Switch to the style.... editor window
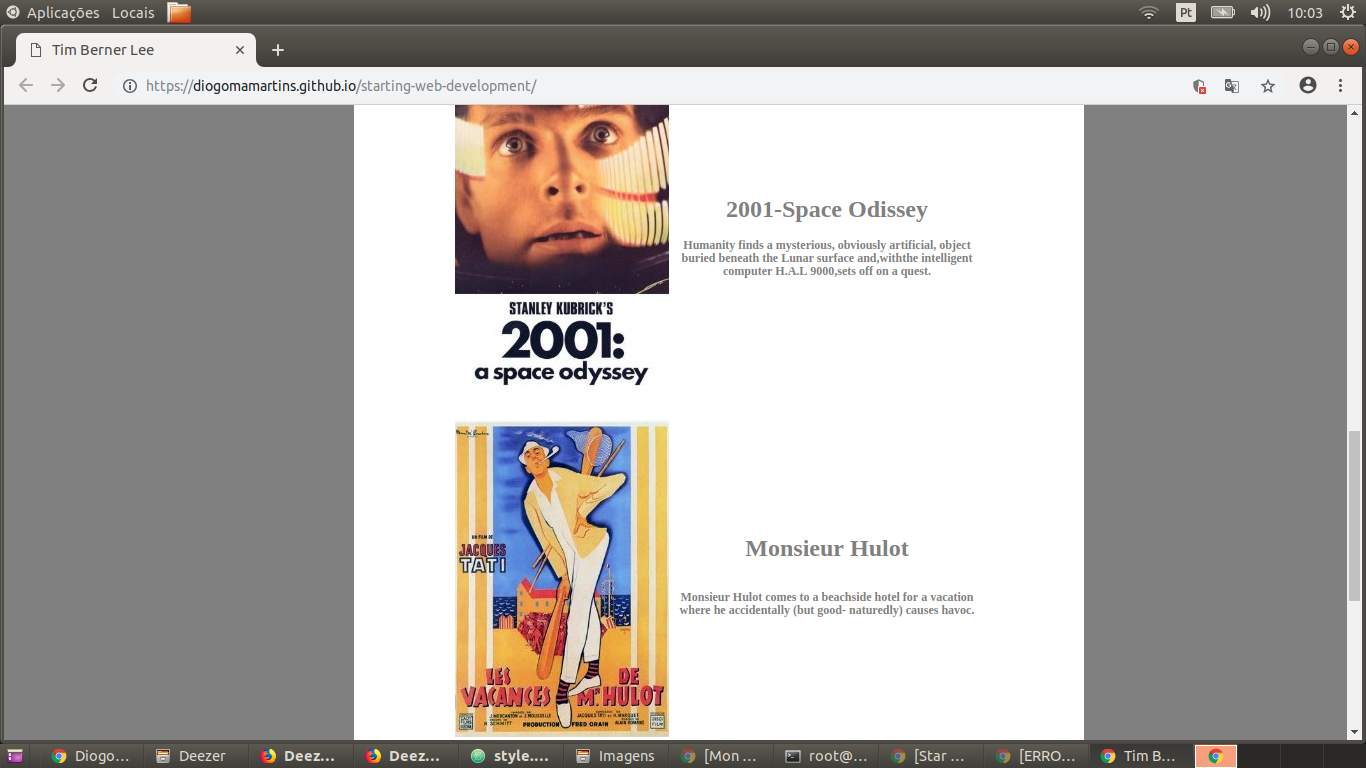Viewport: 1366px width, 768px height. click(510, 756)
